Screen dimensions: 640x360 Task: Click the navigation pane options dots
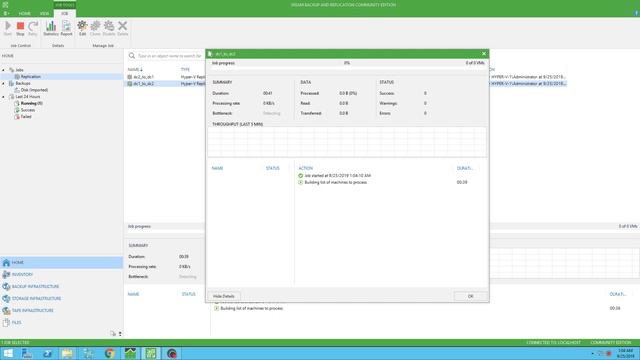point(120,333)
